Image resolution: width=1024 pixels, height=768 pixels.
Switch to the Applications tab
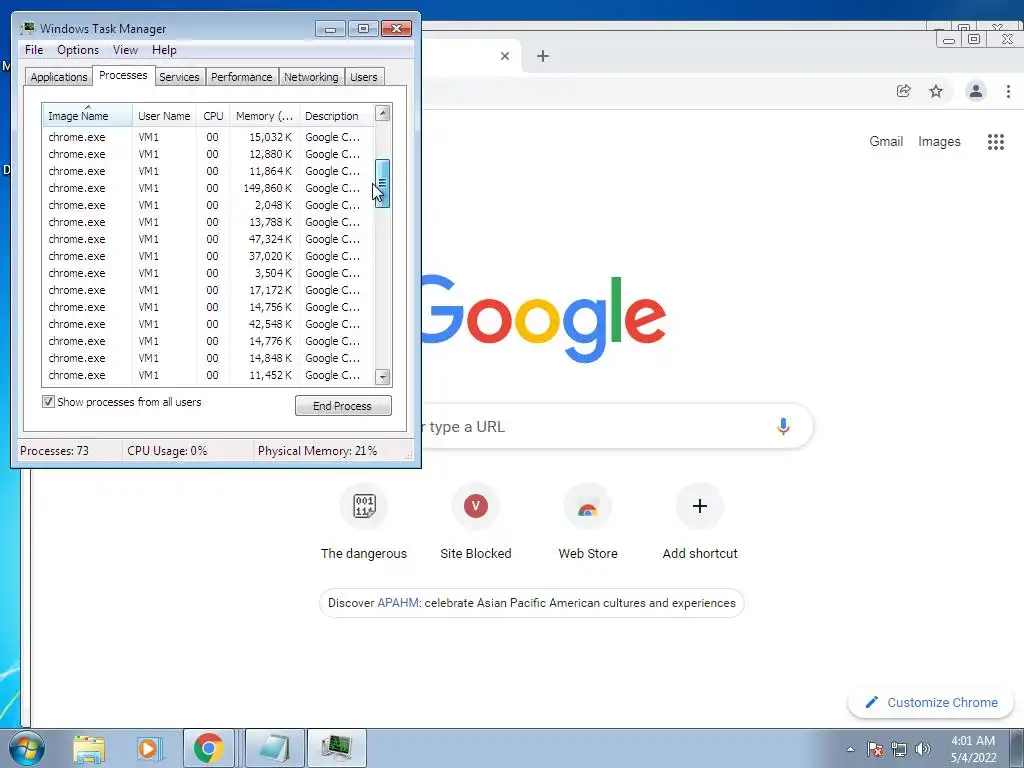[59, 77]
